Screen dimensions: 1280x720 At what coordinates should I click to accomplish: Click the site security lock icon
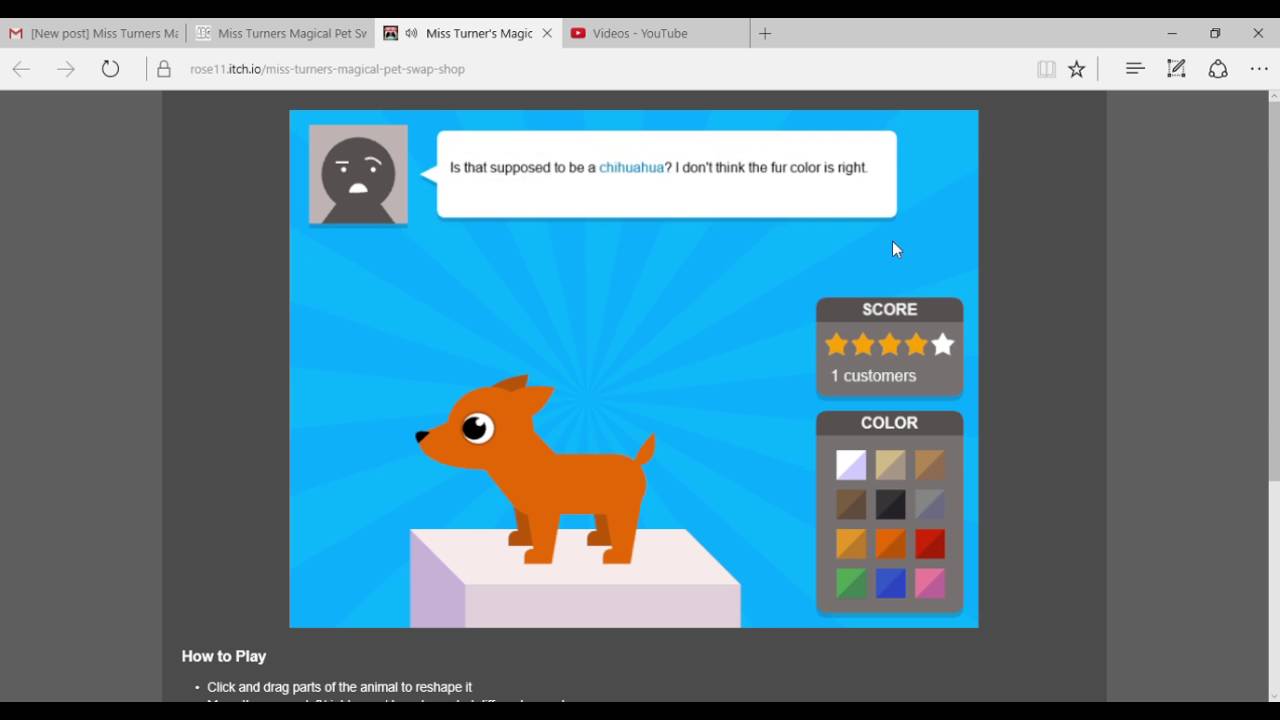pos(164,69)
